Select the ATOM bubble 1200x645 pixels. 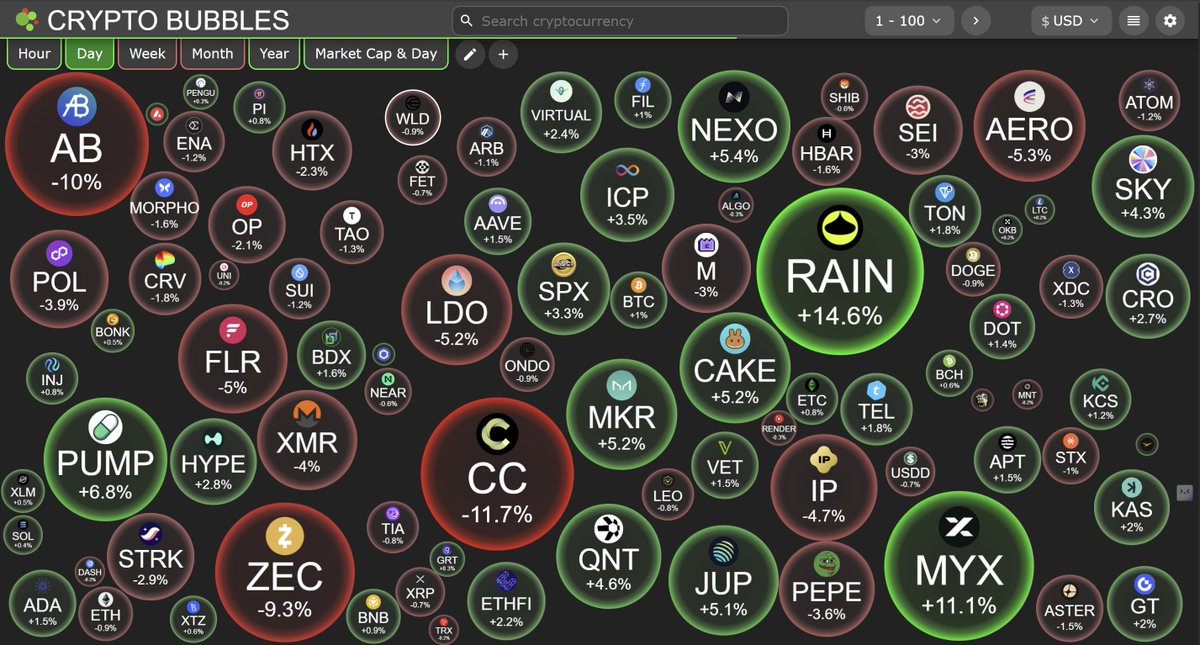[x=1149, y=101]
